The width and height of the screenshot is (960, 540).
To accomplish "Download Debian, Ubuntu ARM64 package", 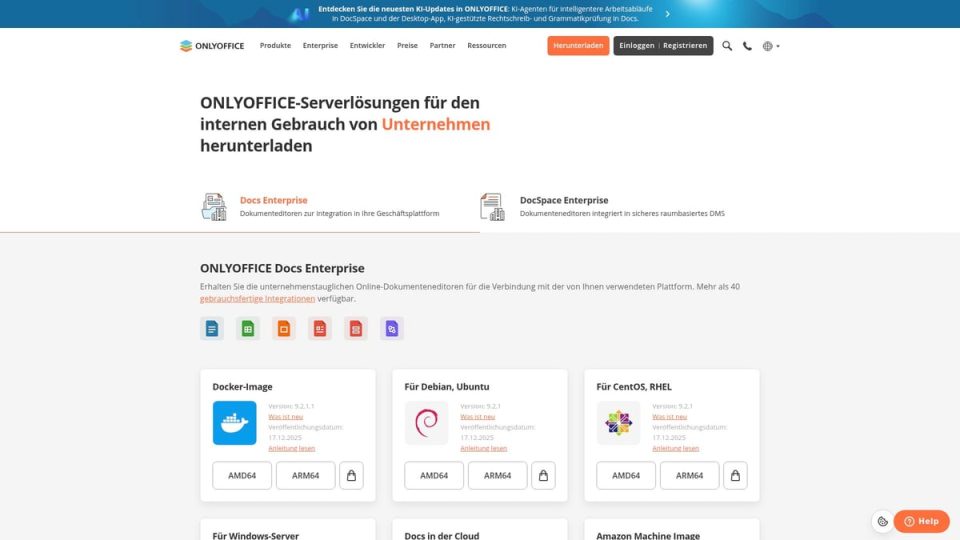I will 498,476.
